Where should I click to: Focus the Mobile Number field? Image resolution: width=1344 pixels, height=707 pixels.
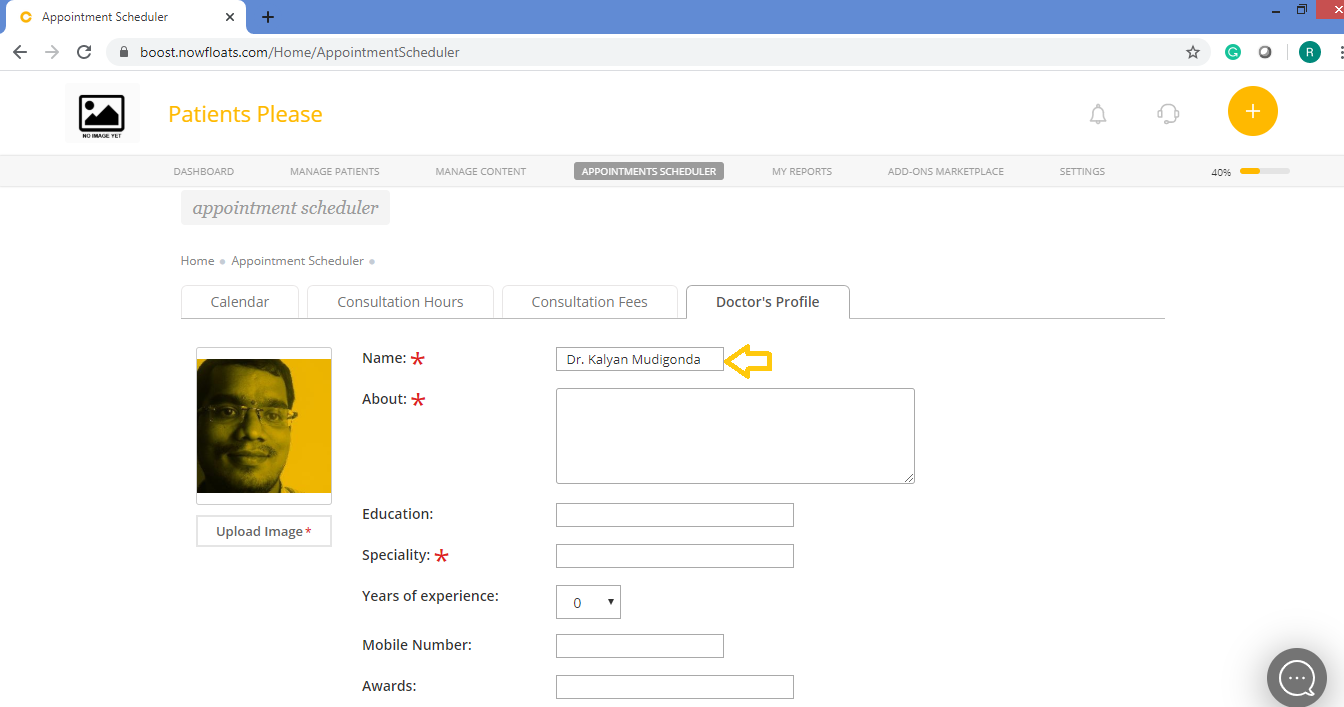(640, 646)
